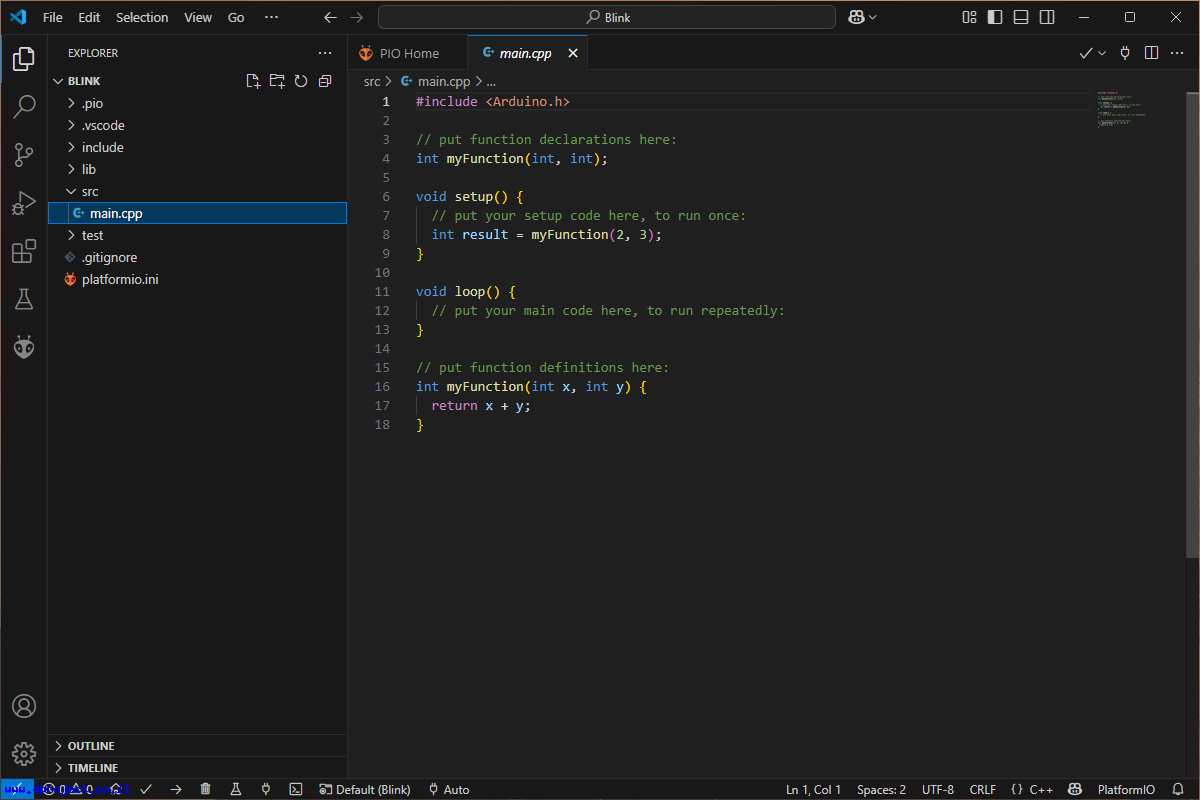
Task: Open the Edit menu
Action: (x=89, y=17)
